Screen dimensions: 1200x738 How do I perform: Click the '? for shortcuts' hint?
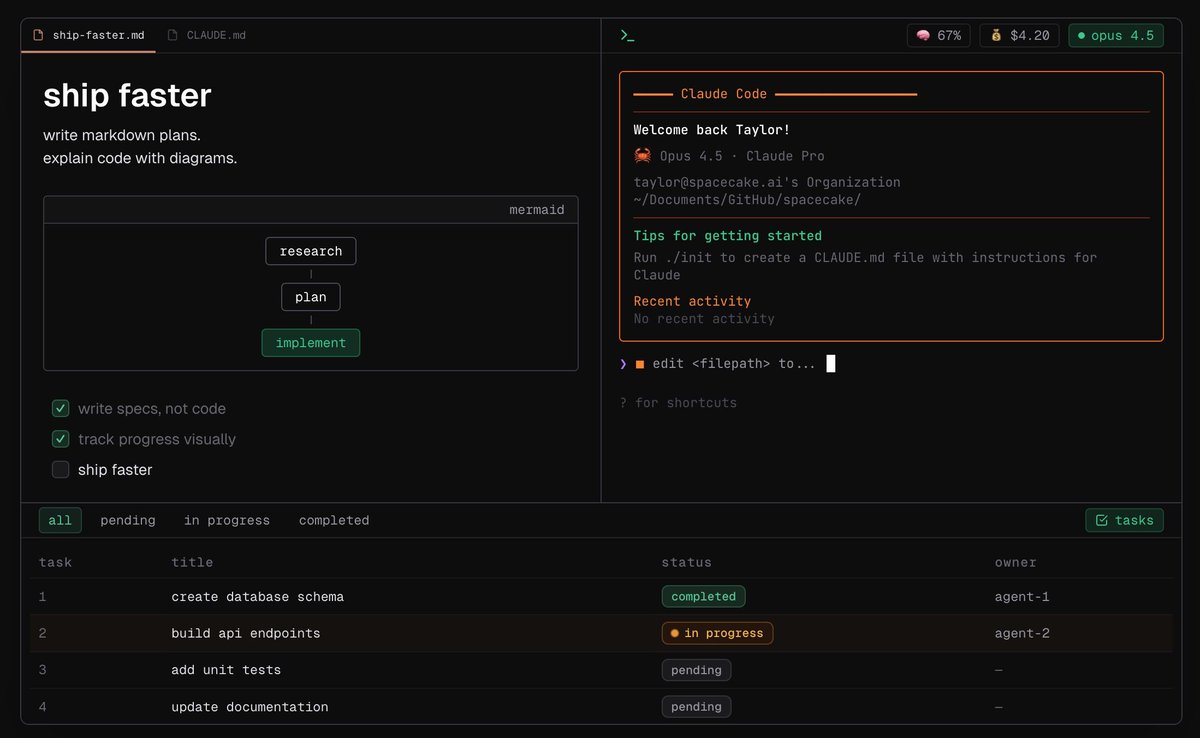678,403
